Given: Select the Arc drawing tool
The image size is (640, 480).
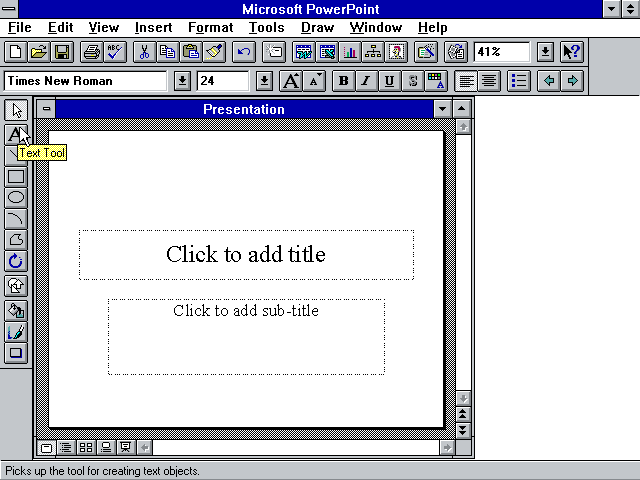Looking at the screenshot, I should click(16, 219).
